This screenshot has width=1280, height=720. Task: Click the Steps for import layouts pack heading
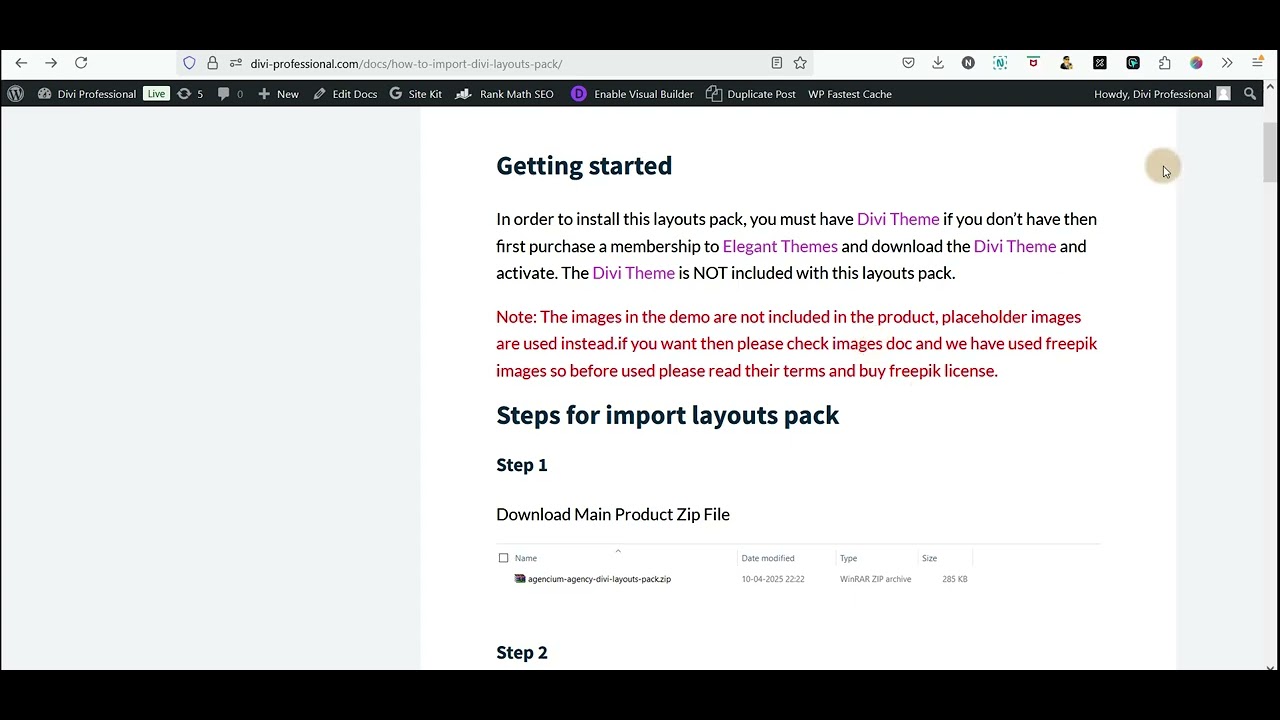(x=668, y=415)
